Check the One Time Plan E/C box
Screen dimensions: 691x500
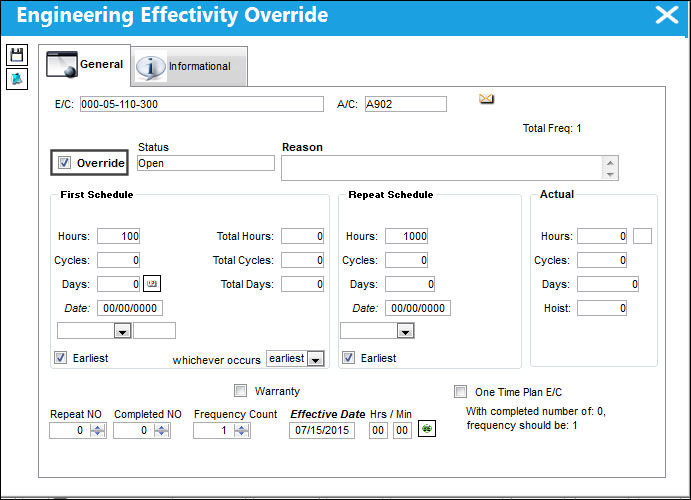click(460, 391)
